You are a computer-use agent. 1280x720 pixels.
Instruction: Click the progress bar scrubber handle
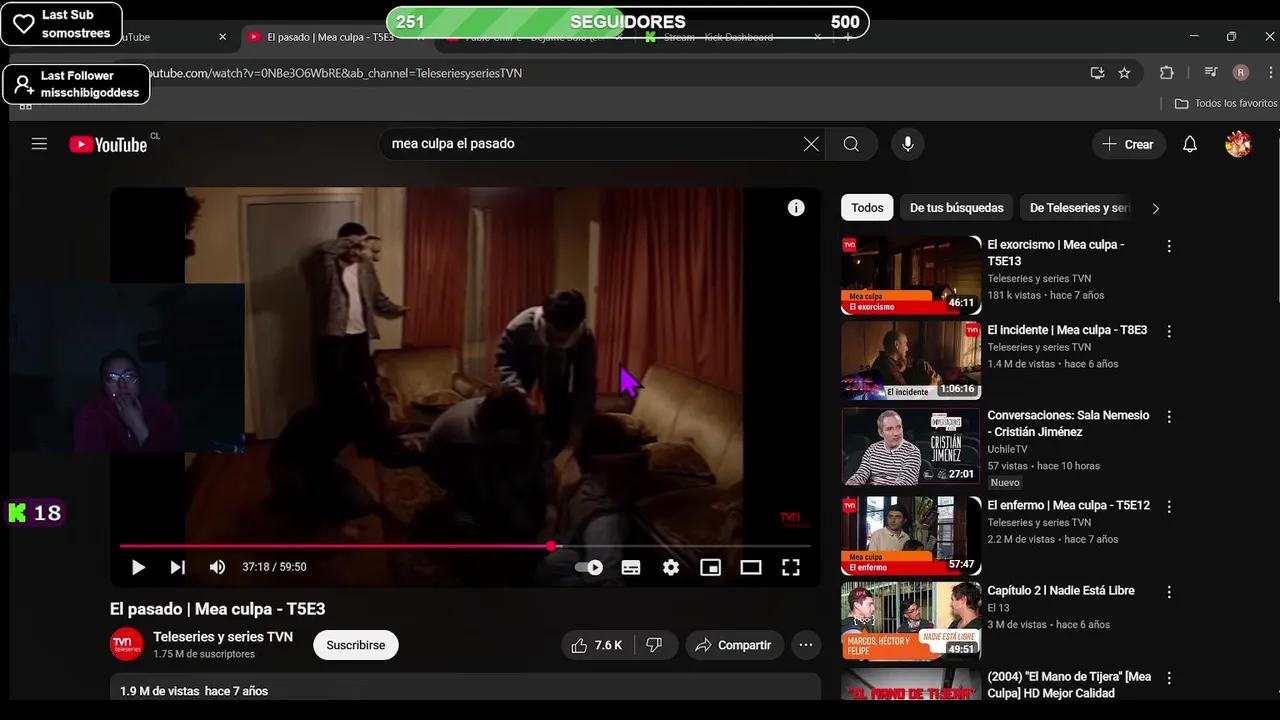[551, 546]
